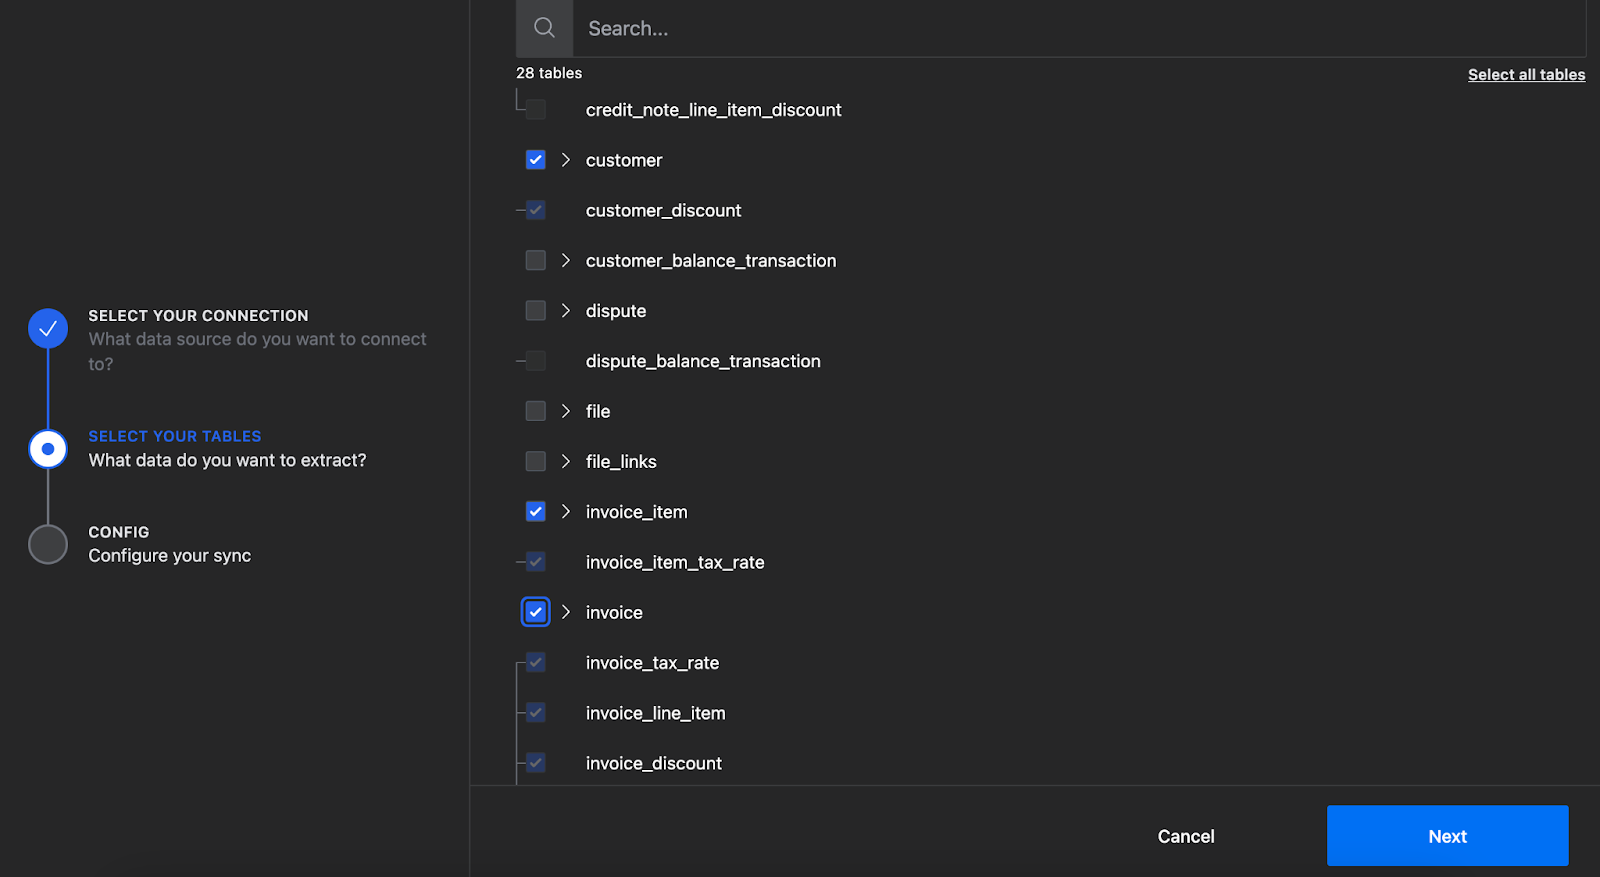The image size is (1600, 877).
Task: Uncheck the customer table checkbox
Action: pyautogui.click(x=536, y=160)
